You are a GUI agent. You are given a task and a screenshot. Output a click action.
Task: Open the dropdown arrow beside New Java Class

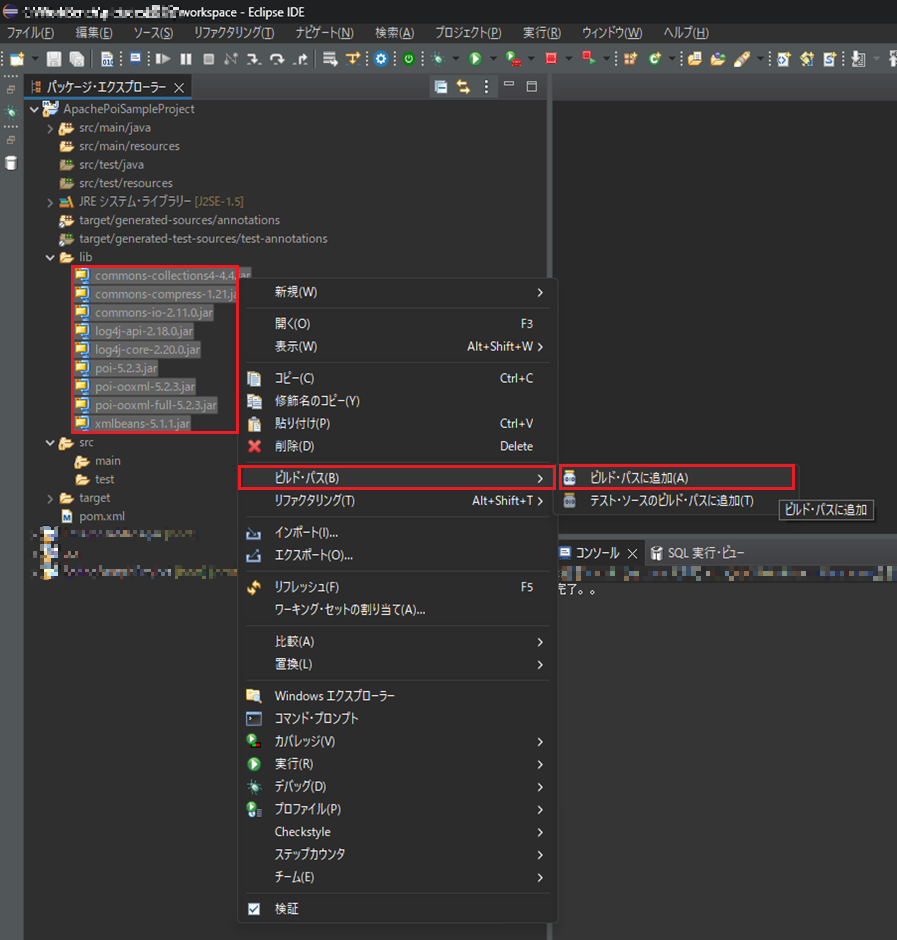point(672,59)
